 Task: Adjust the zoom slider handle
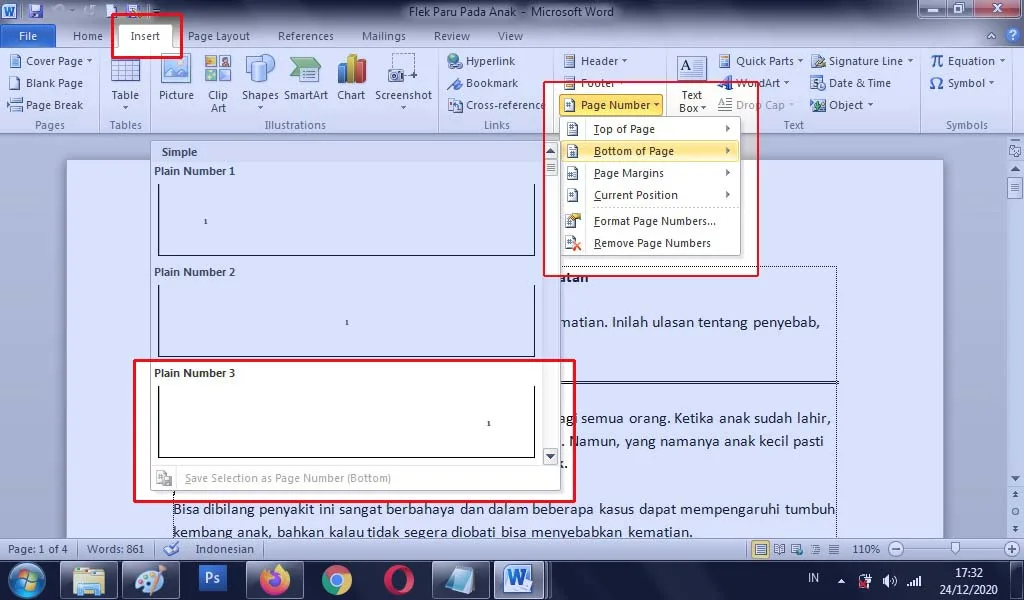tap(955, 548)
